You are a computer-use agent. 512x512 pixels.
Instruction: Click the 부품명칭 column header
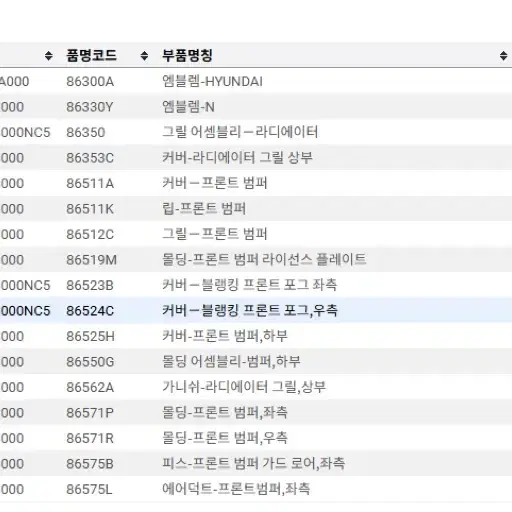(187, 55)
